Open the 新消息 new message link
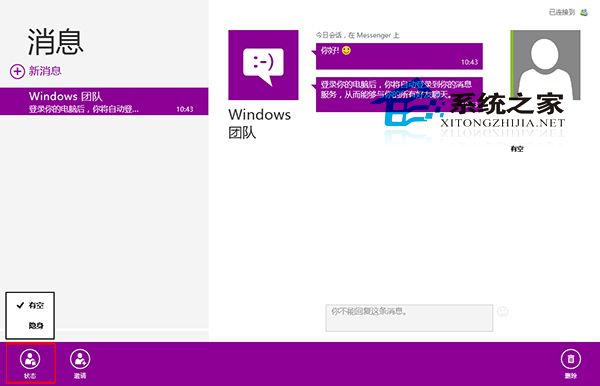 click(x=45, y=71)
